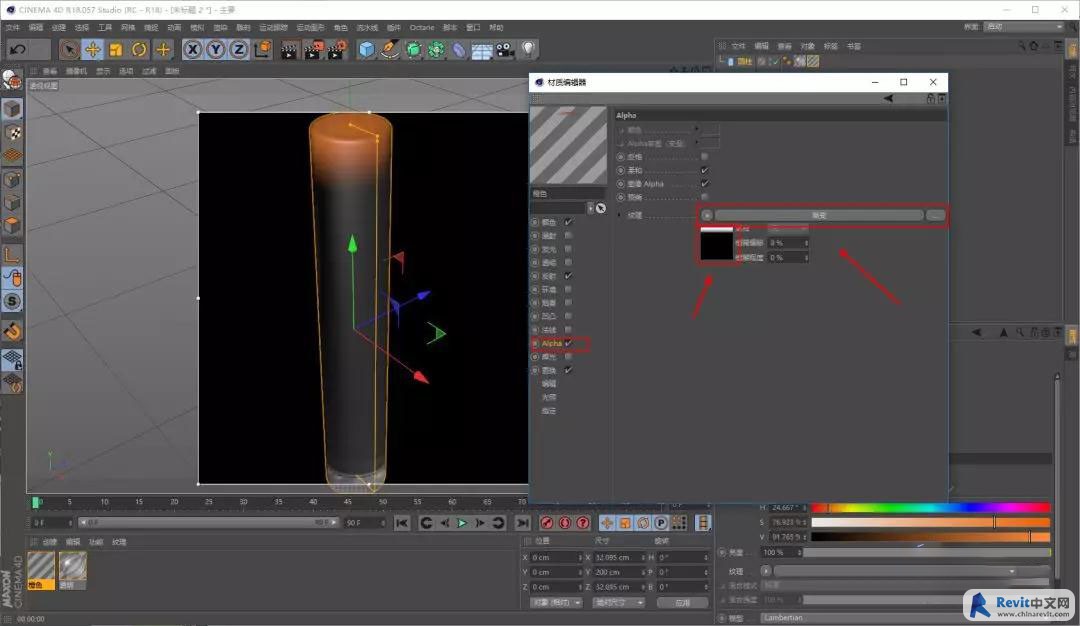
Task: Click the Undo arrow icon
Action: click(x=18, y=49)
